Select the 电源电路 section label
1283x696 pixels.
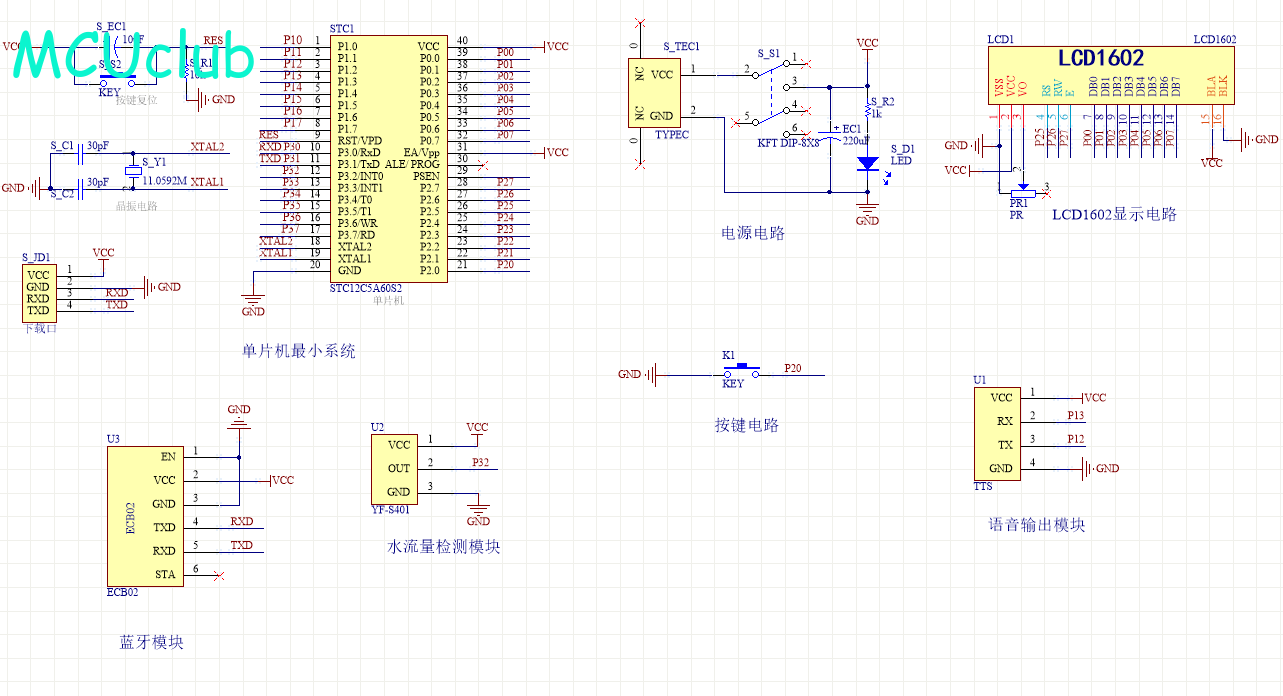tap(753, 233)
